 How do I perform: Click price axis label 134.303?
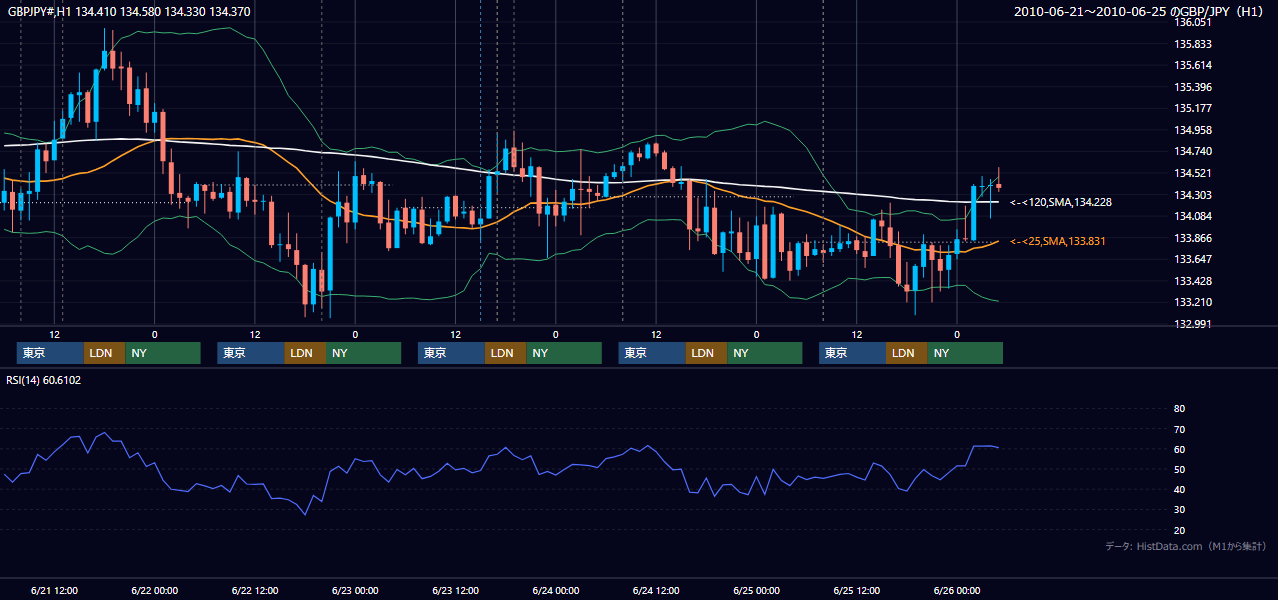pyautogui.click(x=1194, y=195)
